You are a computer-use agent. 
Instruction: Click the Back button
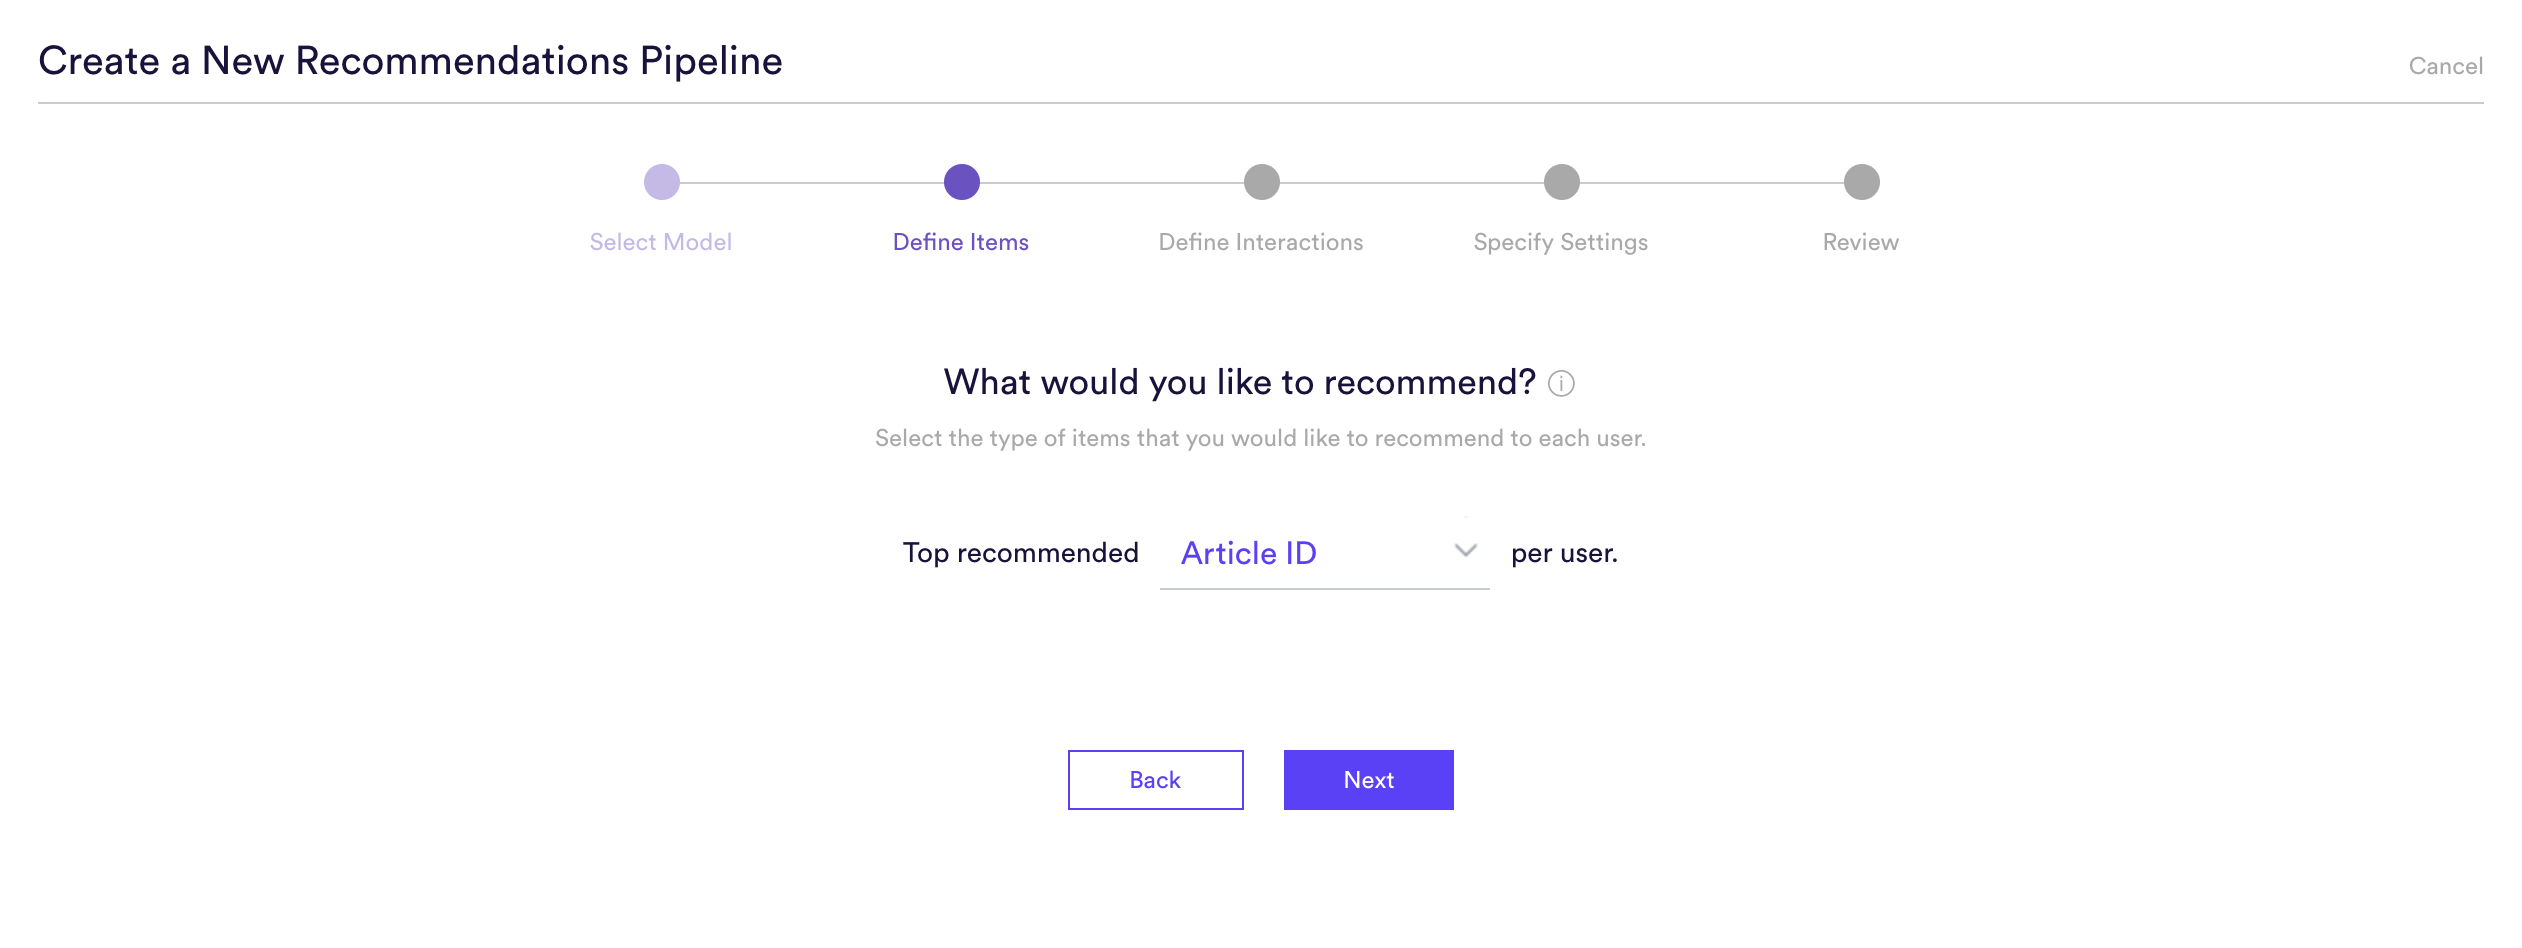[1156, 780]
